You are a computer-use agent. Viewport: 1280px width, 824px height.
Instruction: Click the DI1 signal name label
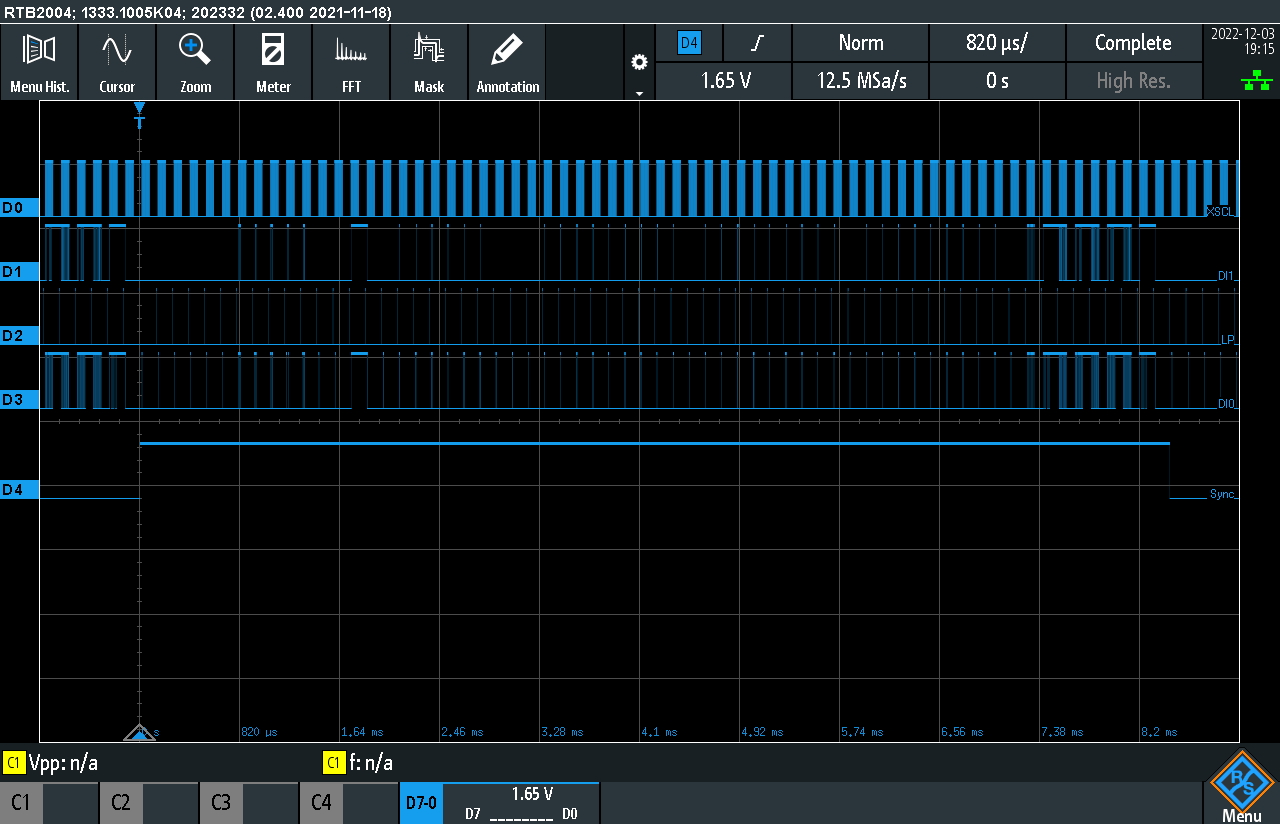click(1227, 275)
